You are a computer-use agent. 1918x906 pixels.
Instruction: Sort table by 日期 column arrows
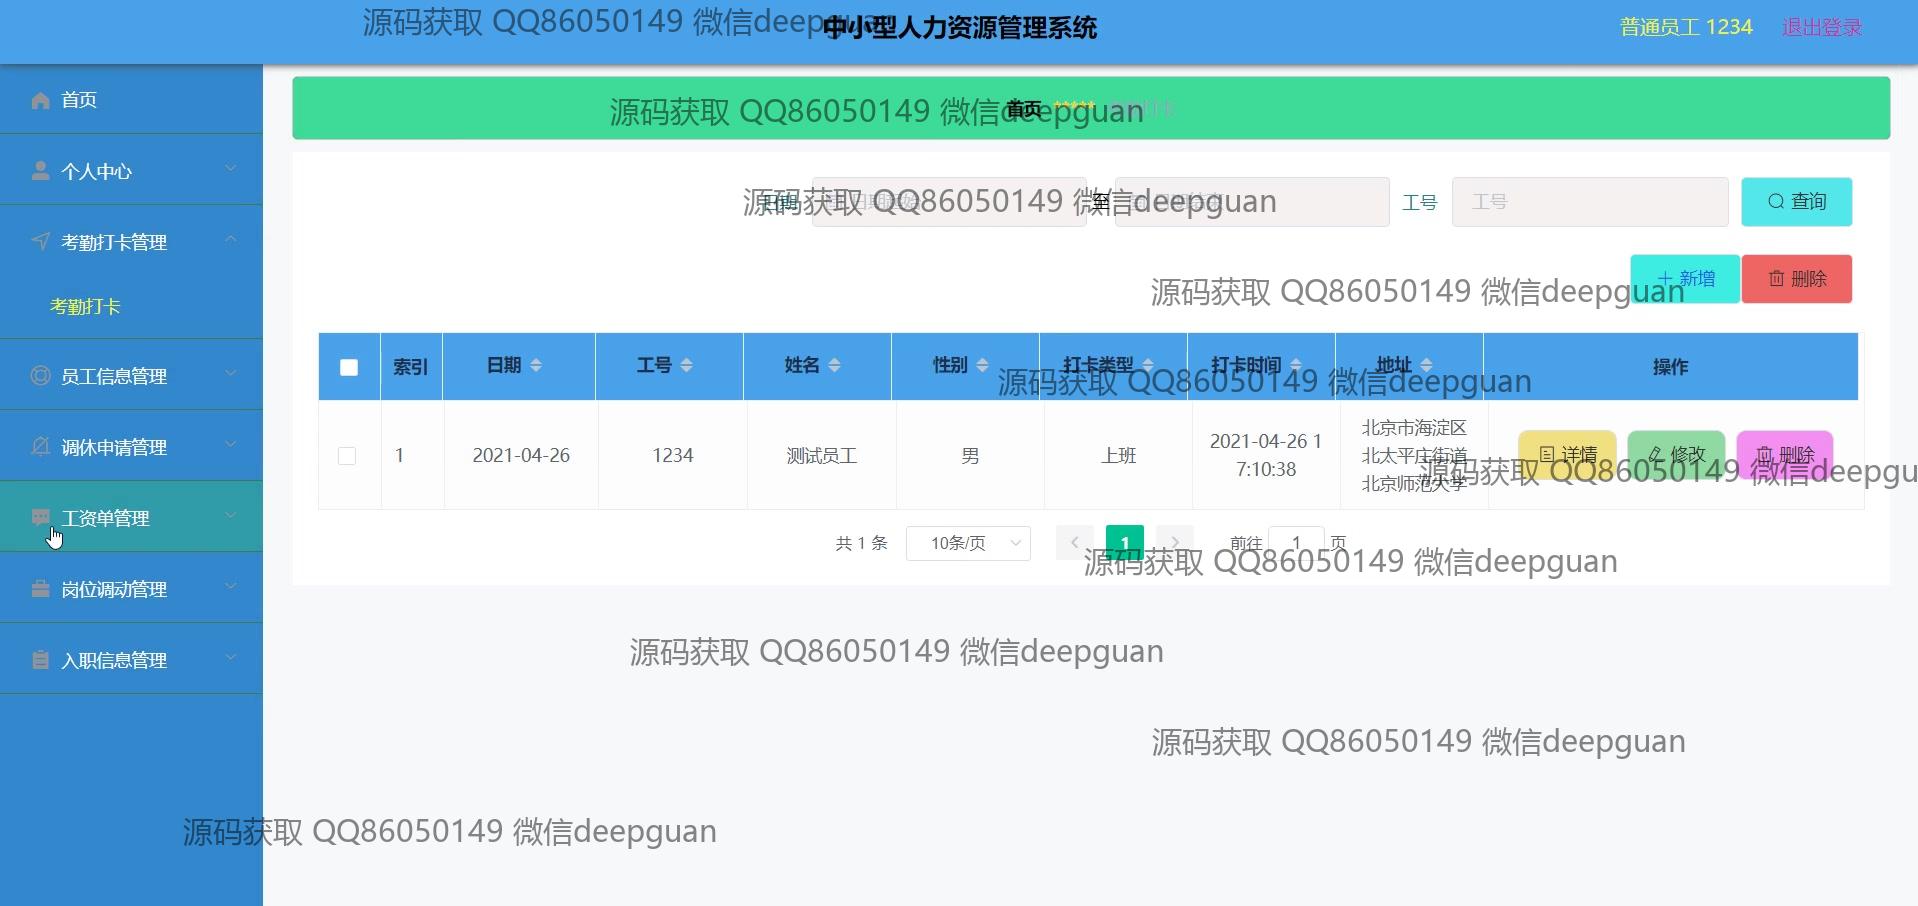[536, 366]
